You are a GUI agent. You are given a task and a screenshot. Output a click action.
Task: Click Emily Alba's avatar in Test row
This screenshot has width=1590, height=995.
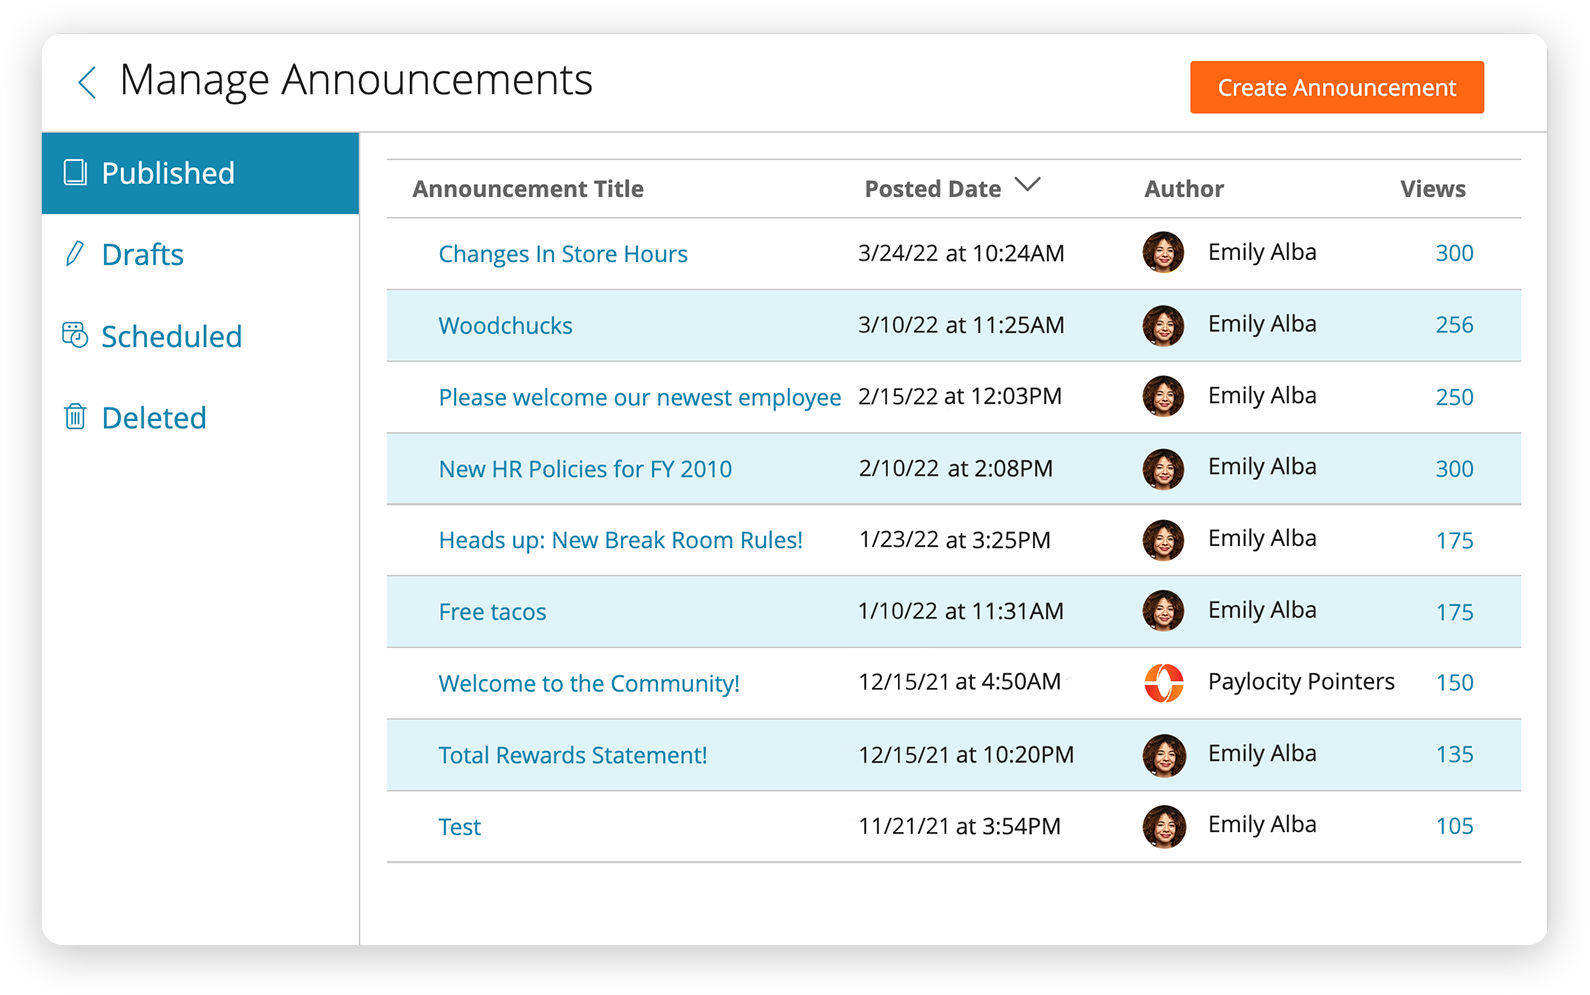1163,826
